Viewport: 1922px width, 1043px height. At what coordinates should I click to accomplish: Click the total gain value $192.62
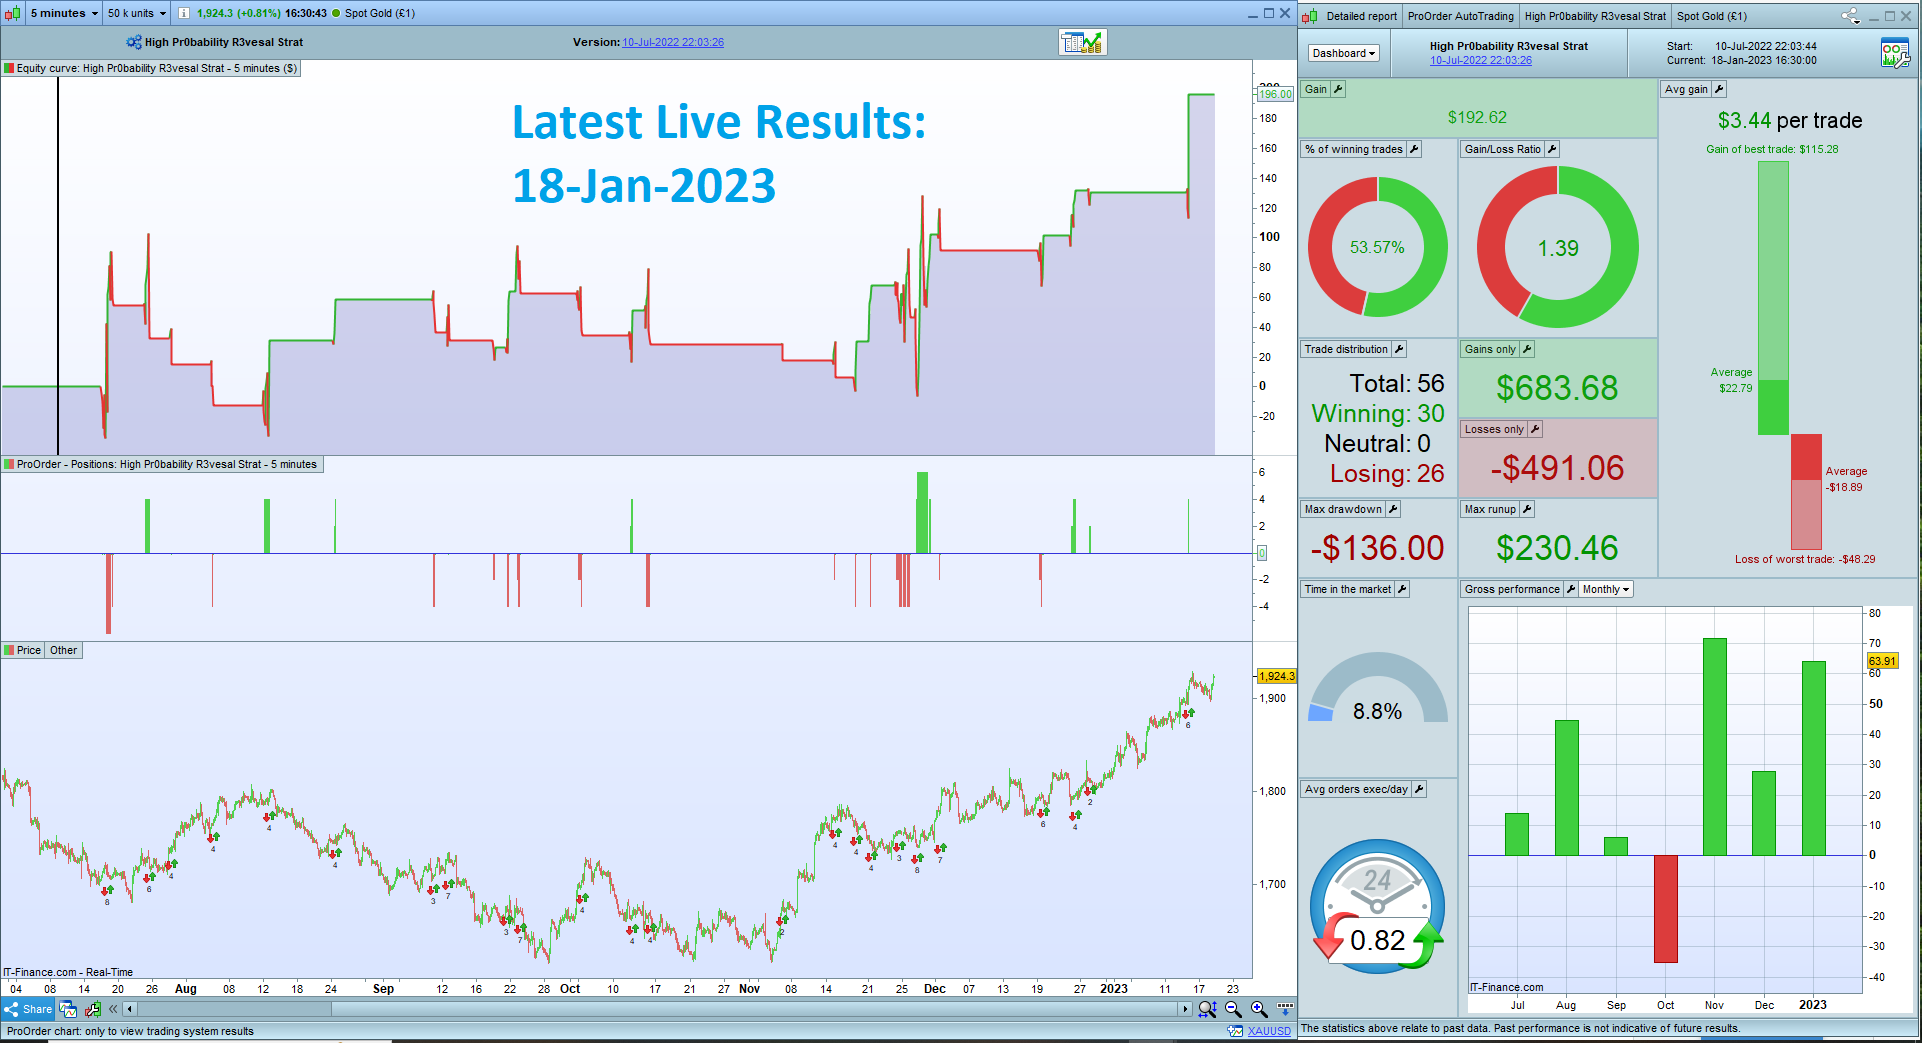[1477, 117]
